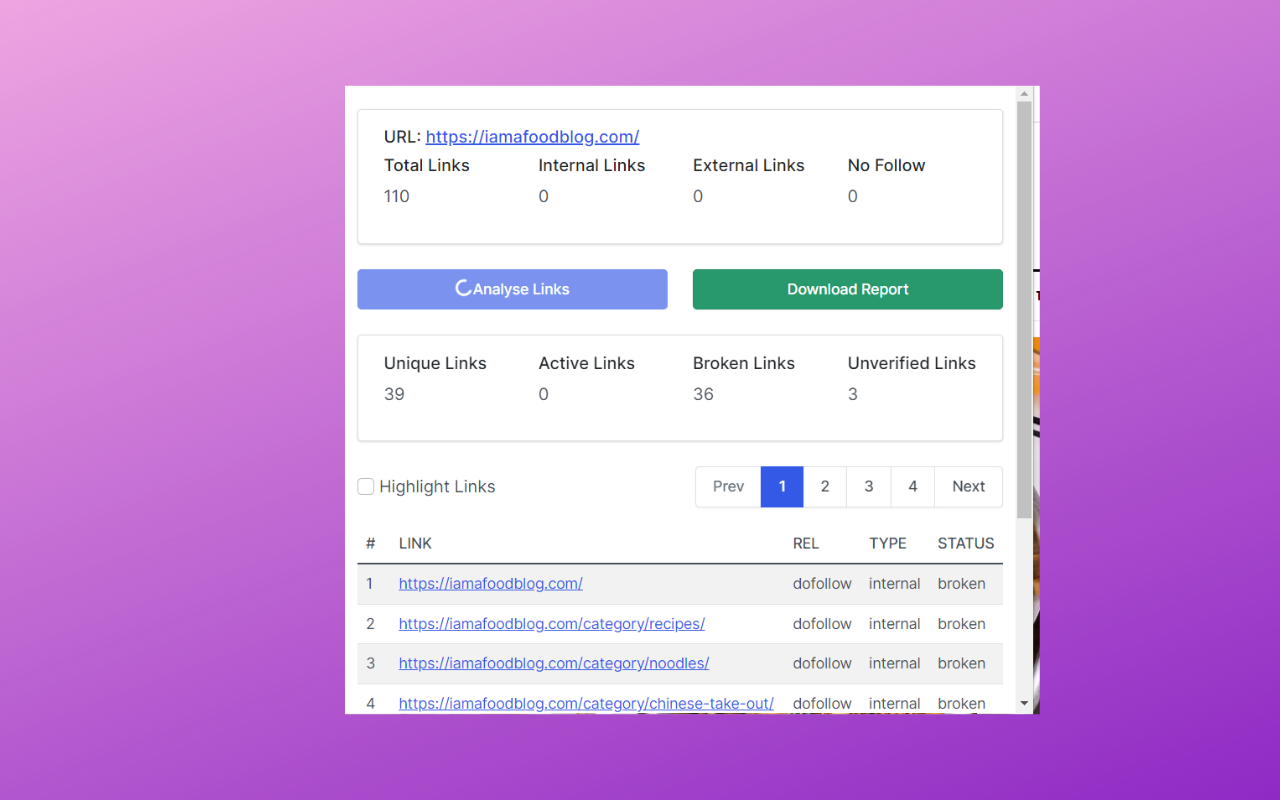Screen dimensions: 1280x800
Task: Open the URL https://iamafoodblog.com/ at the top
Action: coord(532,136)
